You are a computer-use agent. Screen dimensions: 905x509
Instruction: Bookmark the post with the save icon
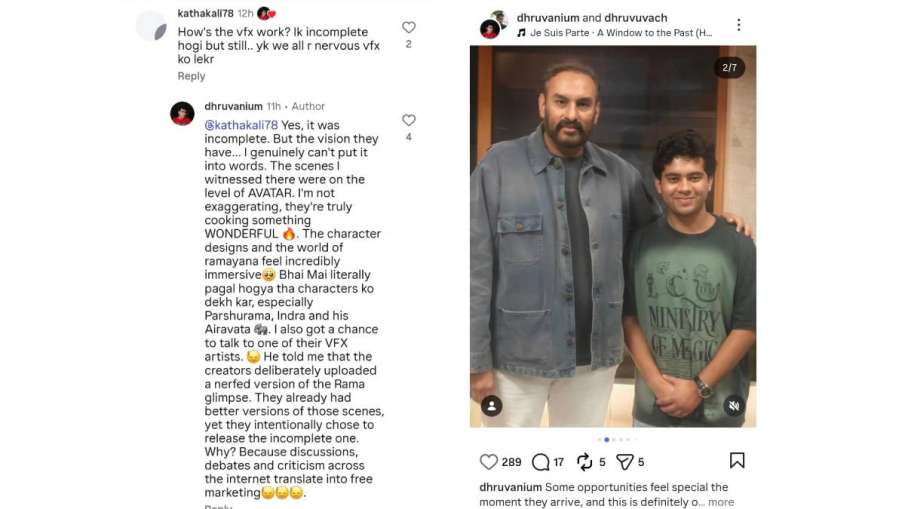click(x=736, y=461)
